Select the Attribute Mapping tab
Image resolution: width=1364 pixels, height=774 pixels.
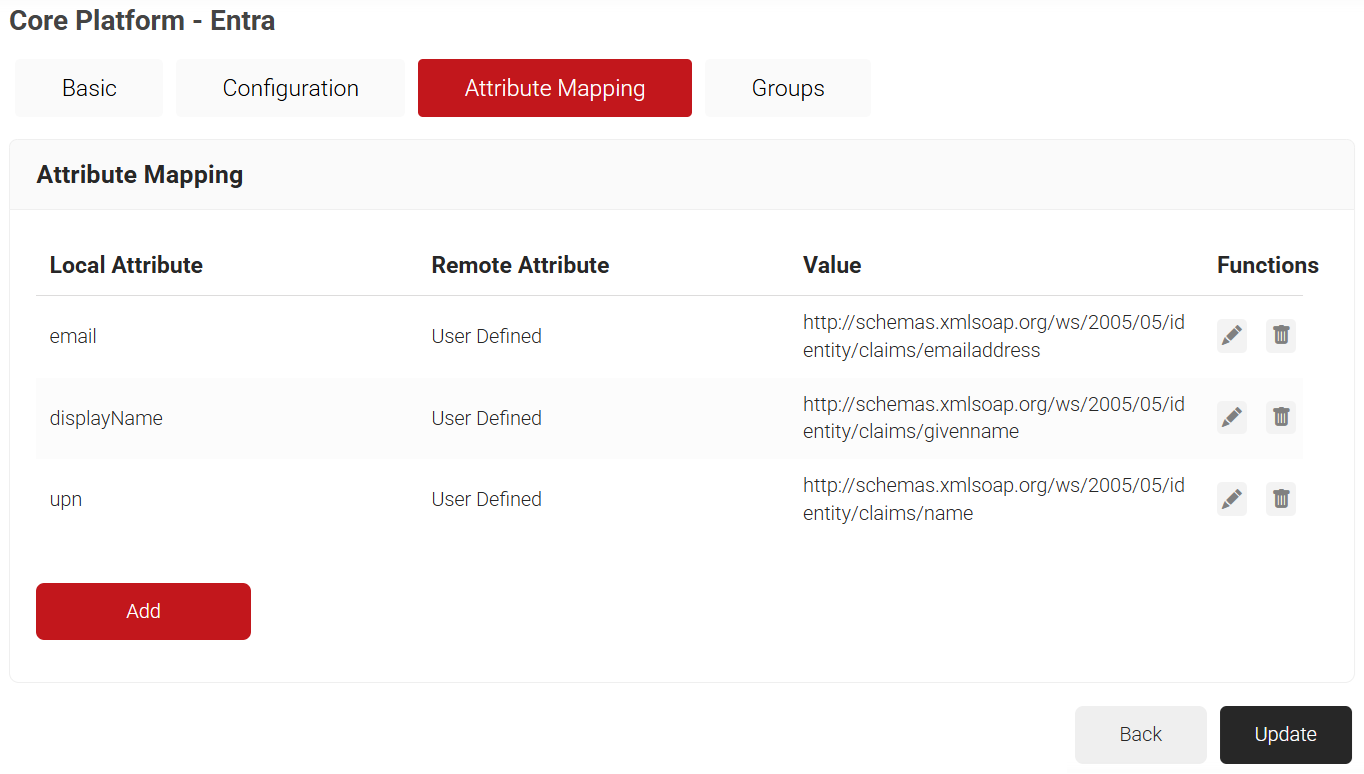click(555, 88)
